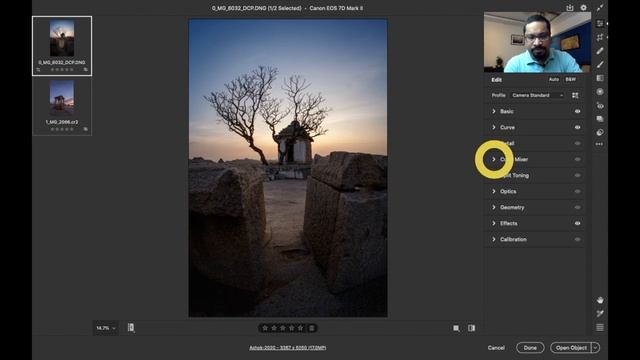Toggle full screen mode icon
This screenshot has height=360, width=640.
click(x=600, y=8)
